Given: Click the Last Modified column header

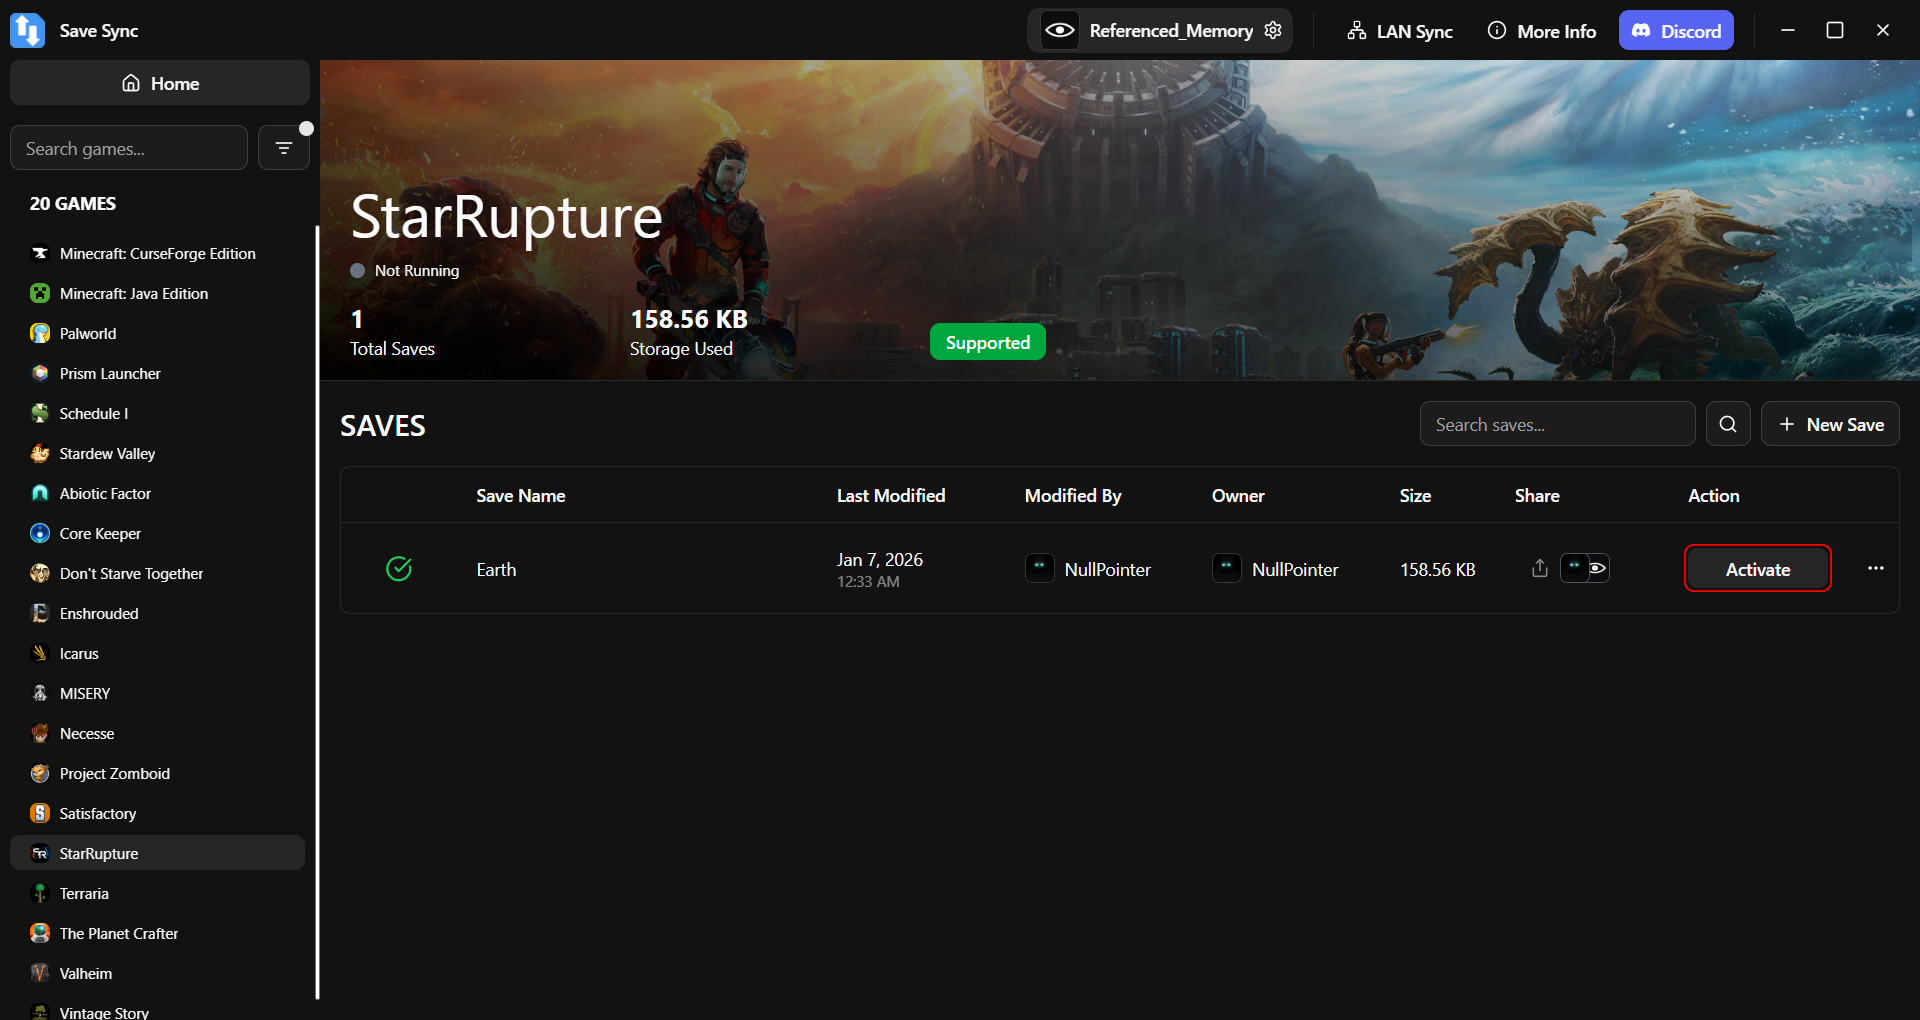Looking at the screenshot, I should 891,495.
